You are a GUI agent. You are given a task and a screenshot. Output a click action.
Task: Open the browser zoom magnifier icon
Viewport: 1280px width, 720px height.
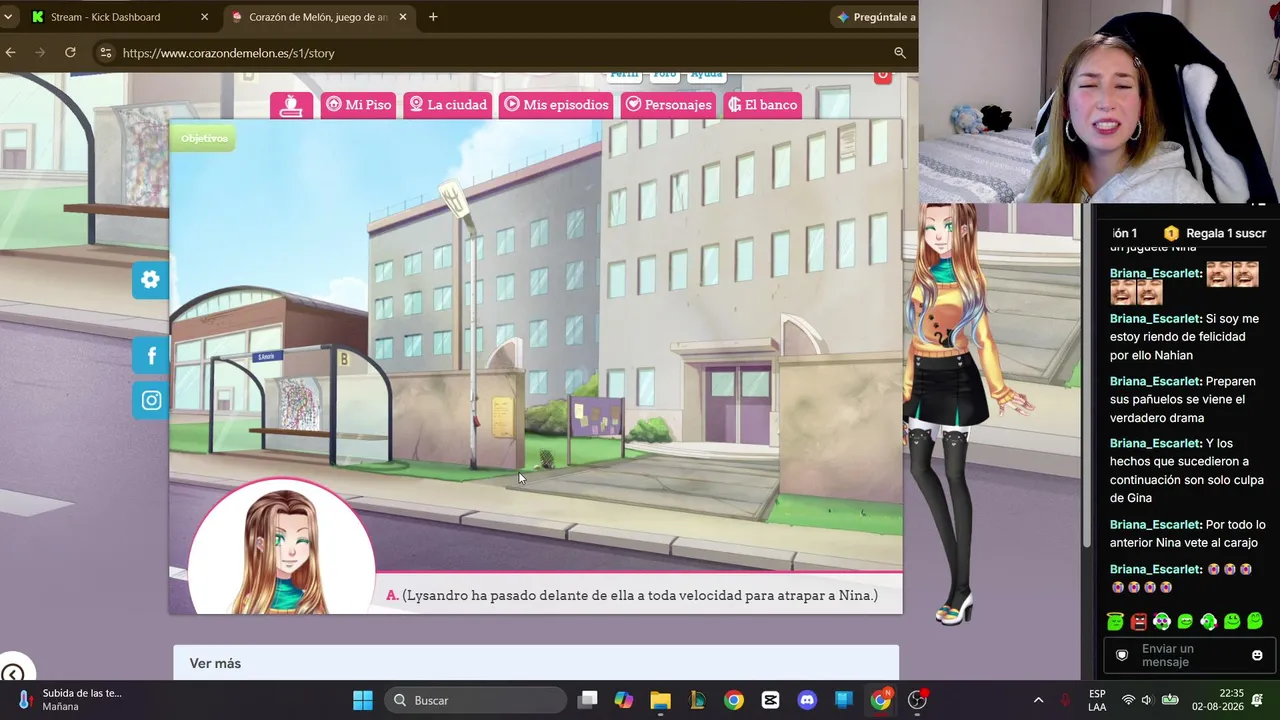tap(899, 53)
